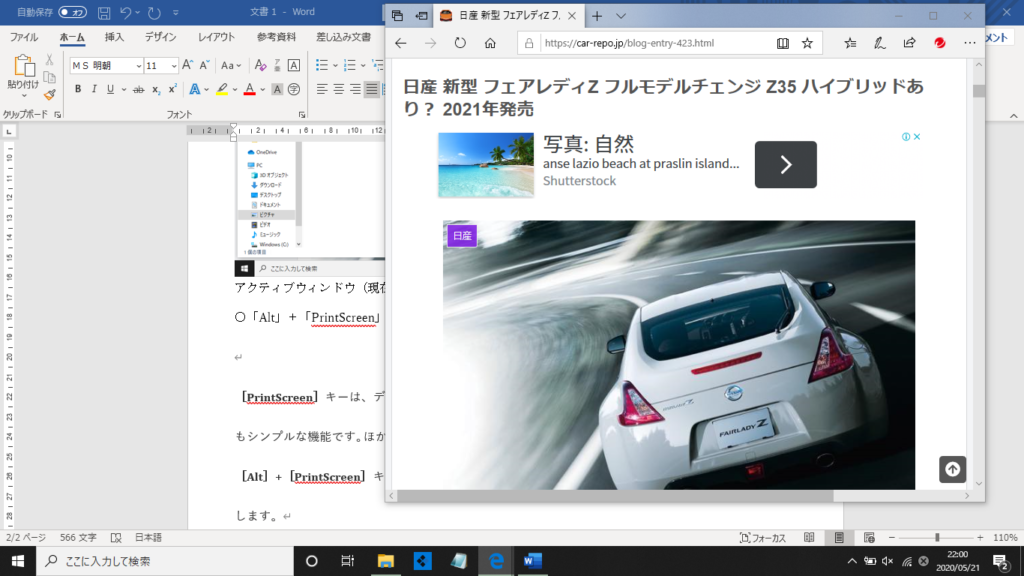Switch to the ホーム ribbon tab
The width and height of the screenshot is (1024, 576).
click(x=72, y=37)
